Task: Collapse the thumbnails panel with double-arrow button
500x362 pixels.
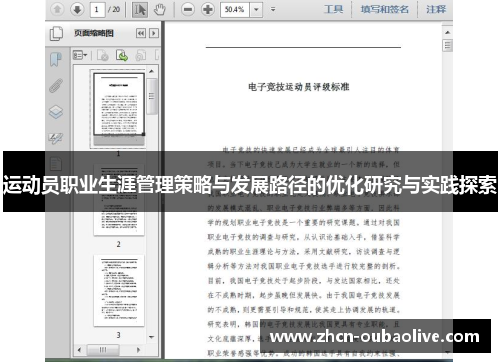Action: 141,33
